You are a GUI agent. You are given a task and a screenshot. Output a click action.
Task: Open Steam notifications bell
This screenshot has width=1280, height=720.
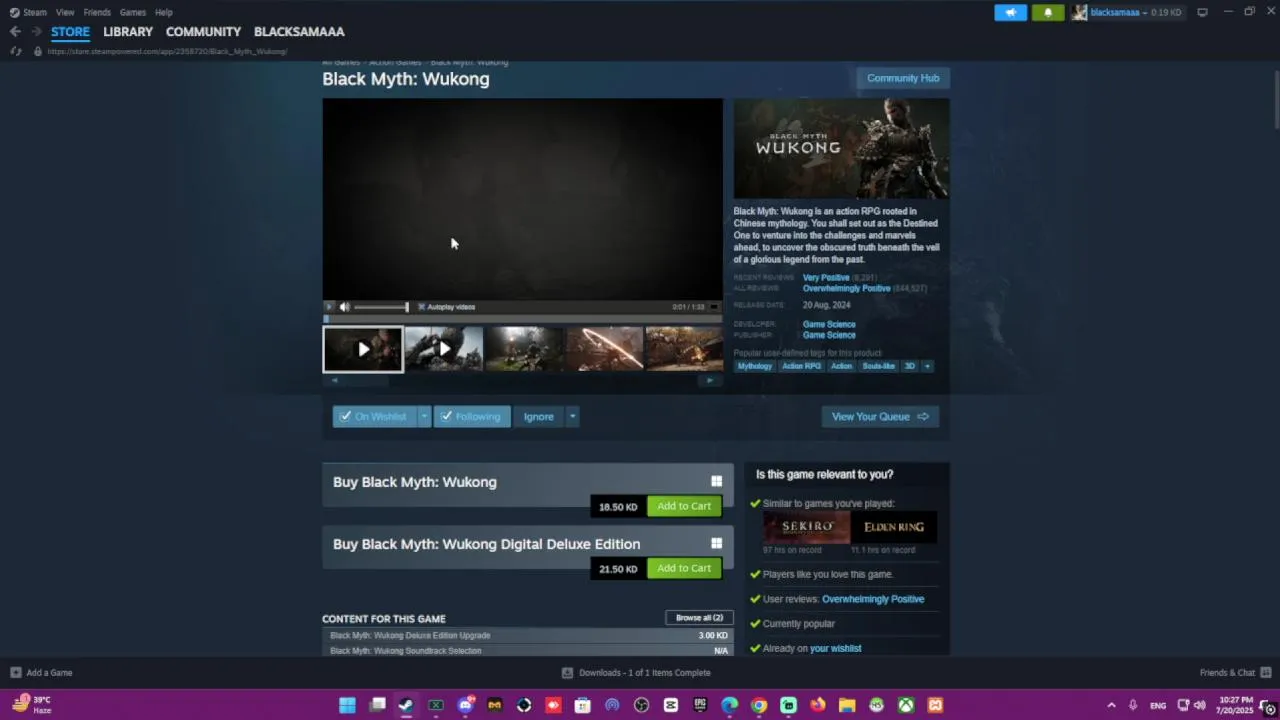[x=1048, y=12]
